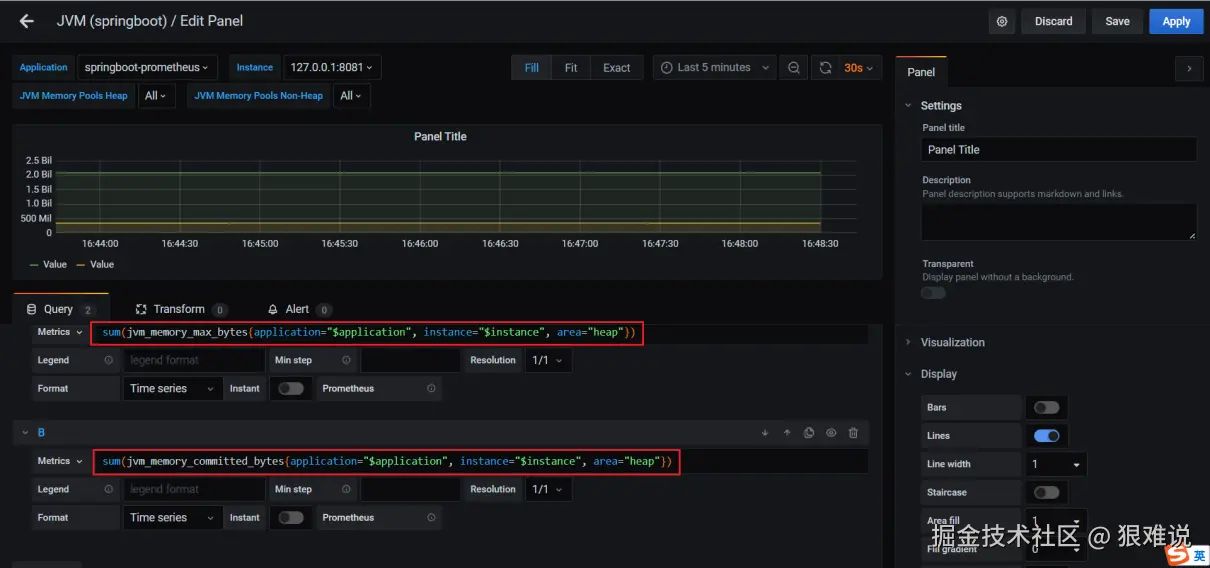Image resolution: width=1210 pixels, height=568 pixels.
Task: Open Metrics browser dropdown in query A
Action: (x=59, y=332)
